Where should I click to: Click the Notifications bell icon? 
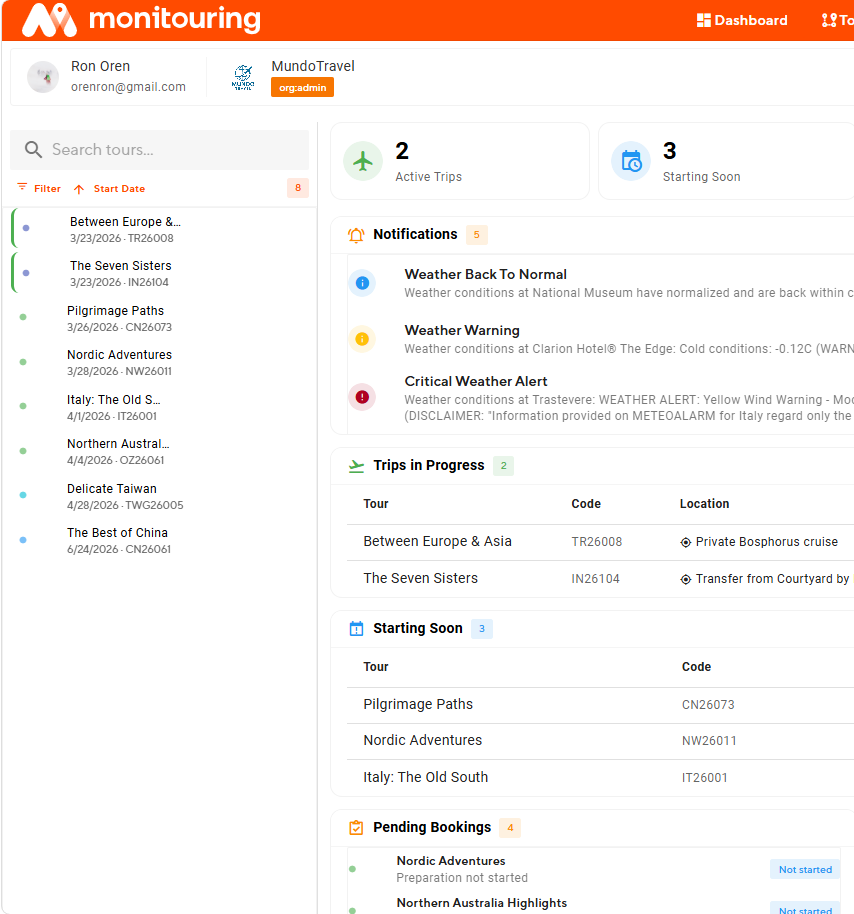356,234
